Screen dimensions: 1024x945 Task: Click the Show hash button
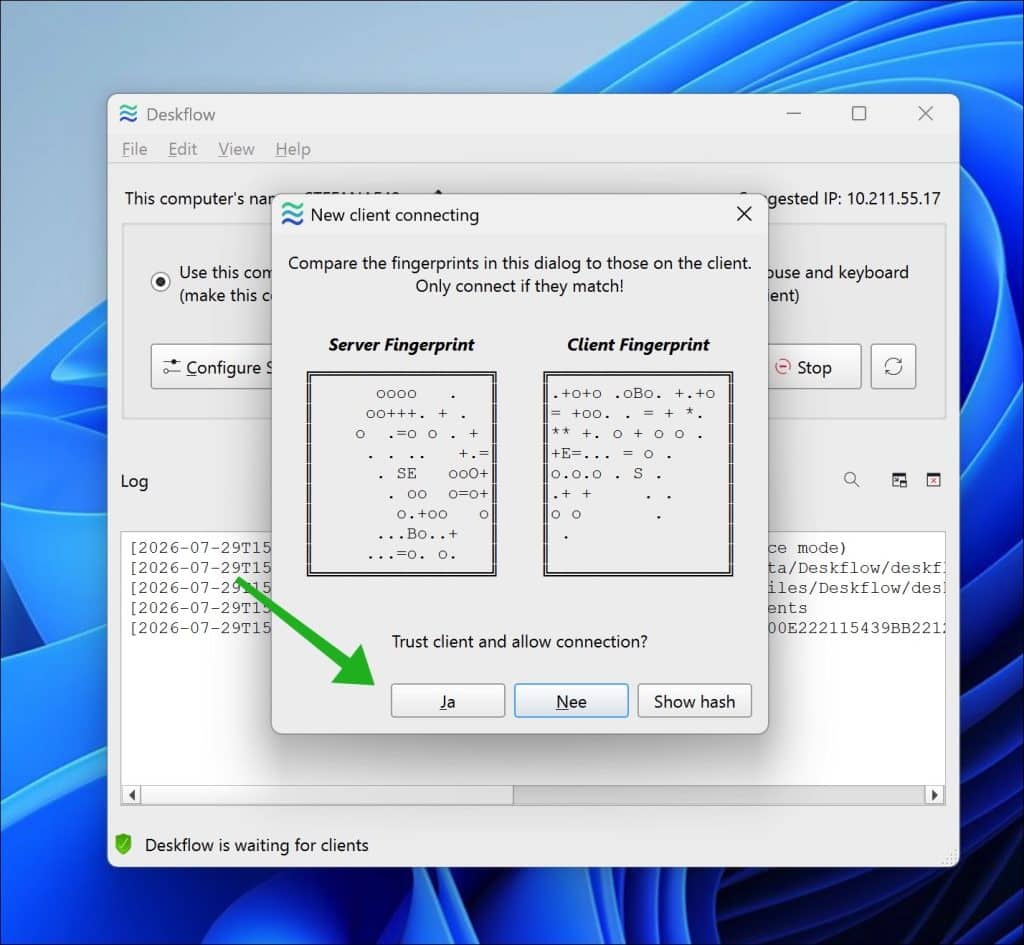[x=694, y=701]
